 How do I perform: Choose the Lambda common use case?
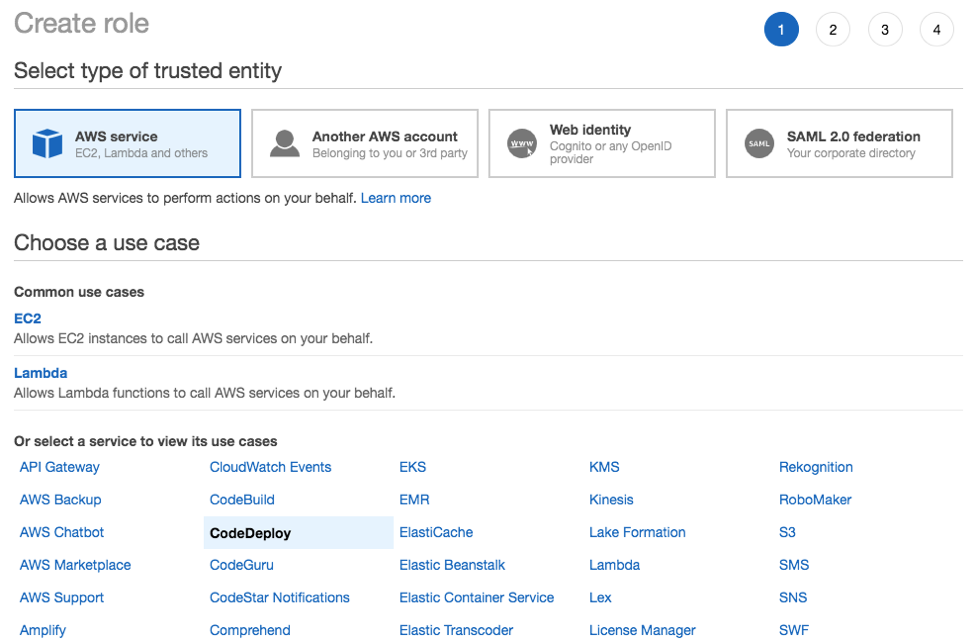pos(40,373)
